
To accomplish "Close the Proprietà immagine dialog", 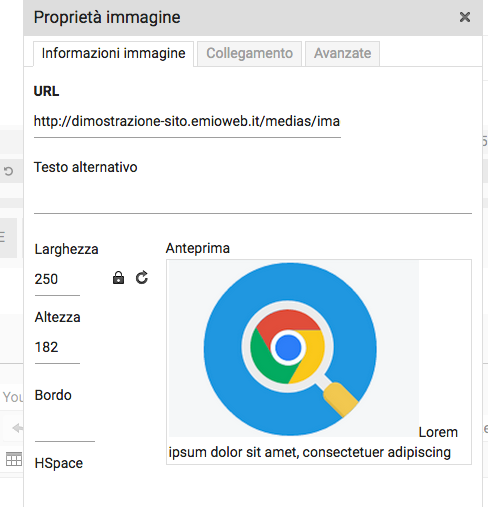I will tap(465, 17).
